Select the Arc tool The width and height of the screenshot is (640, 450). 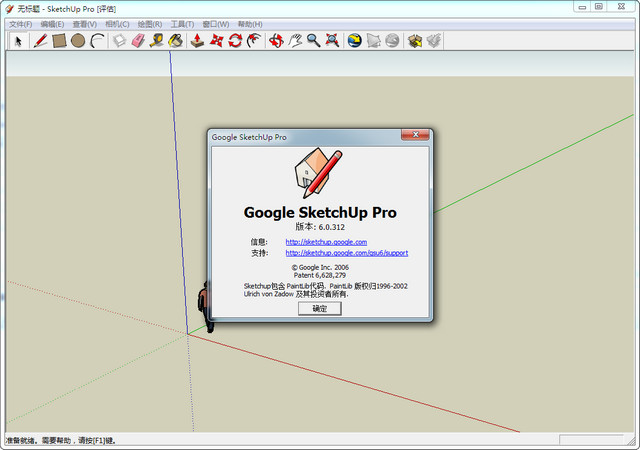97,41
